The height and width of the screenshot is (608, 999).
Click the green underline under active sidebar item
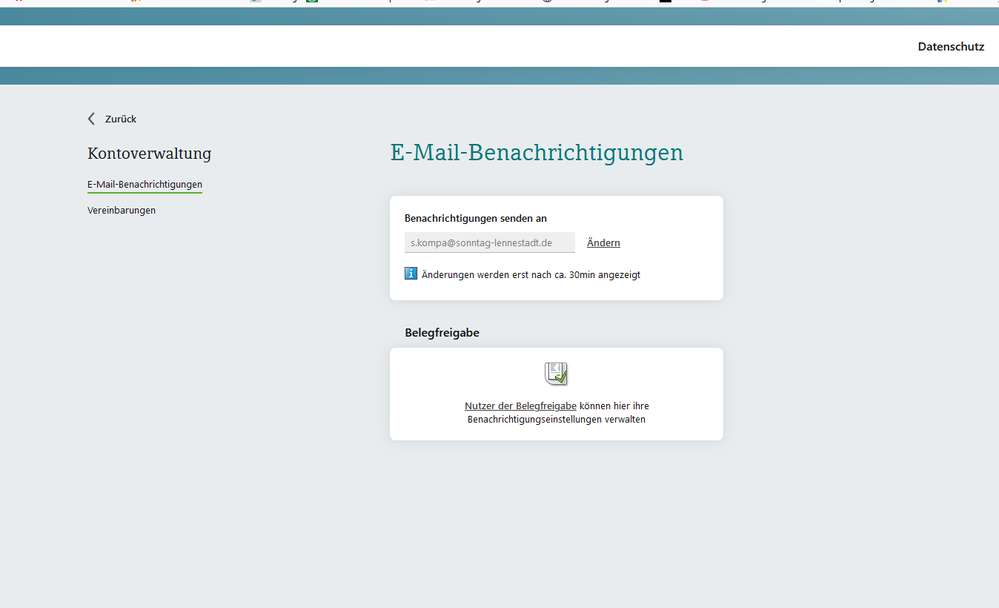point(145,192)
